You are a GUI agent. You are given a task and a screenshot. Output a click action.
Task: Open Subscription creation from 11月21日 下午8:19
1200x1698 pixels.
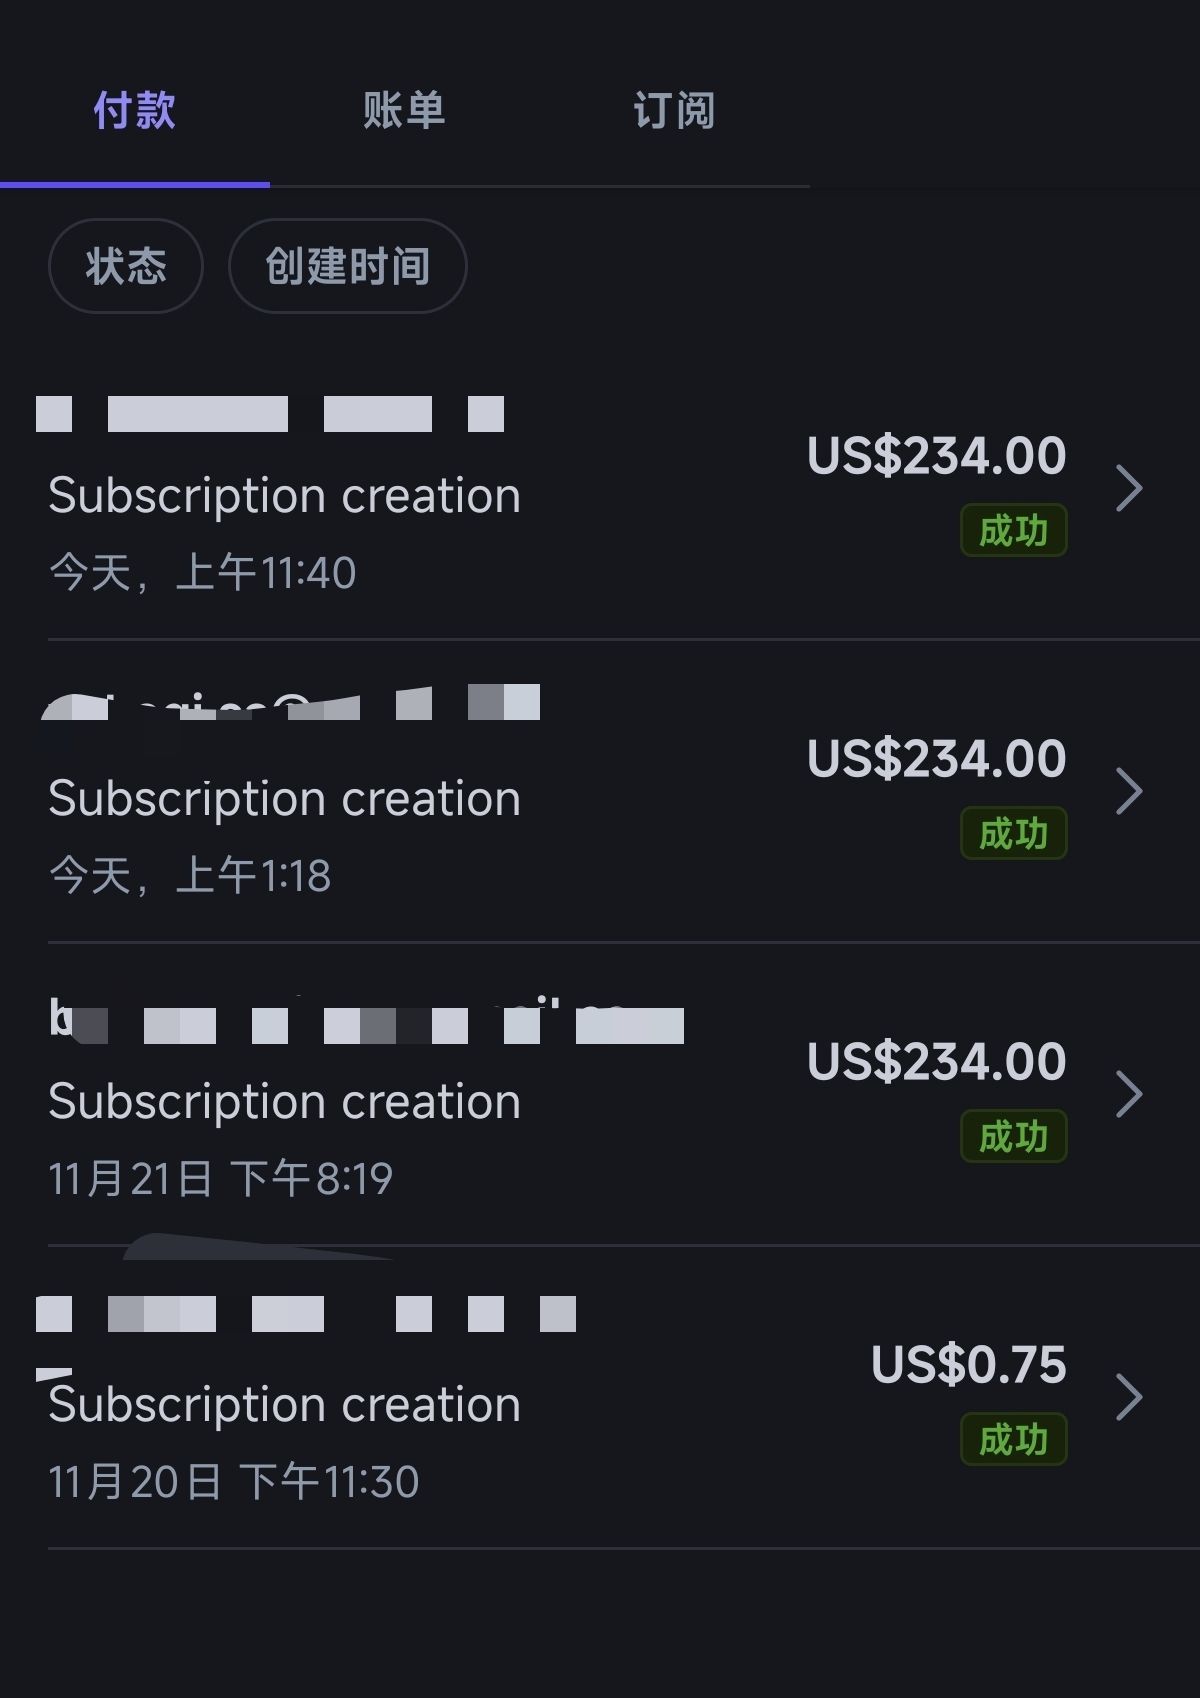[285, 1102]
